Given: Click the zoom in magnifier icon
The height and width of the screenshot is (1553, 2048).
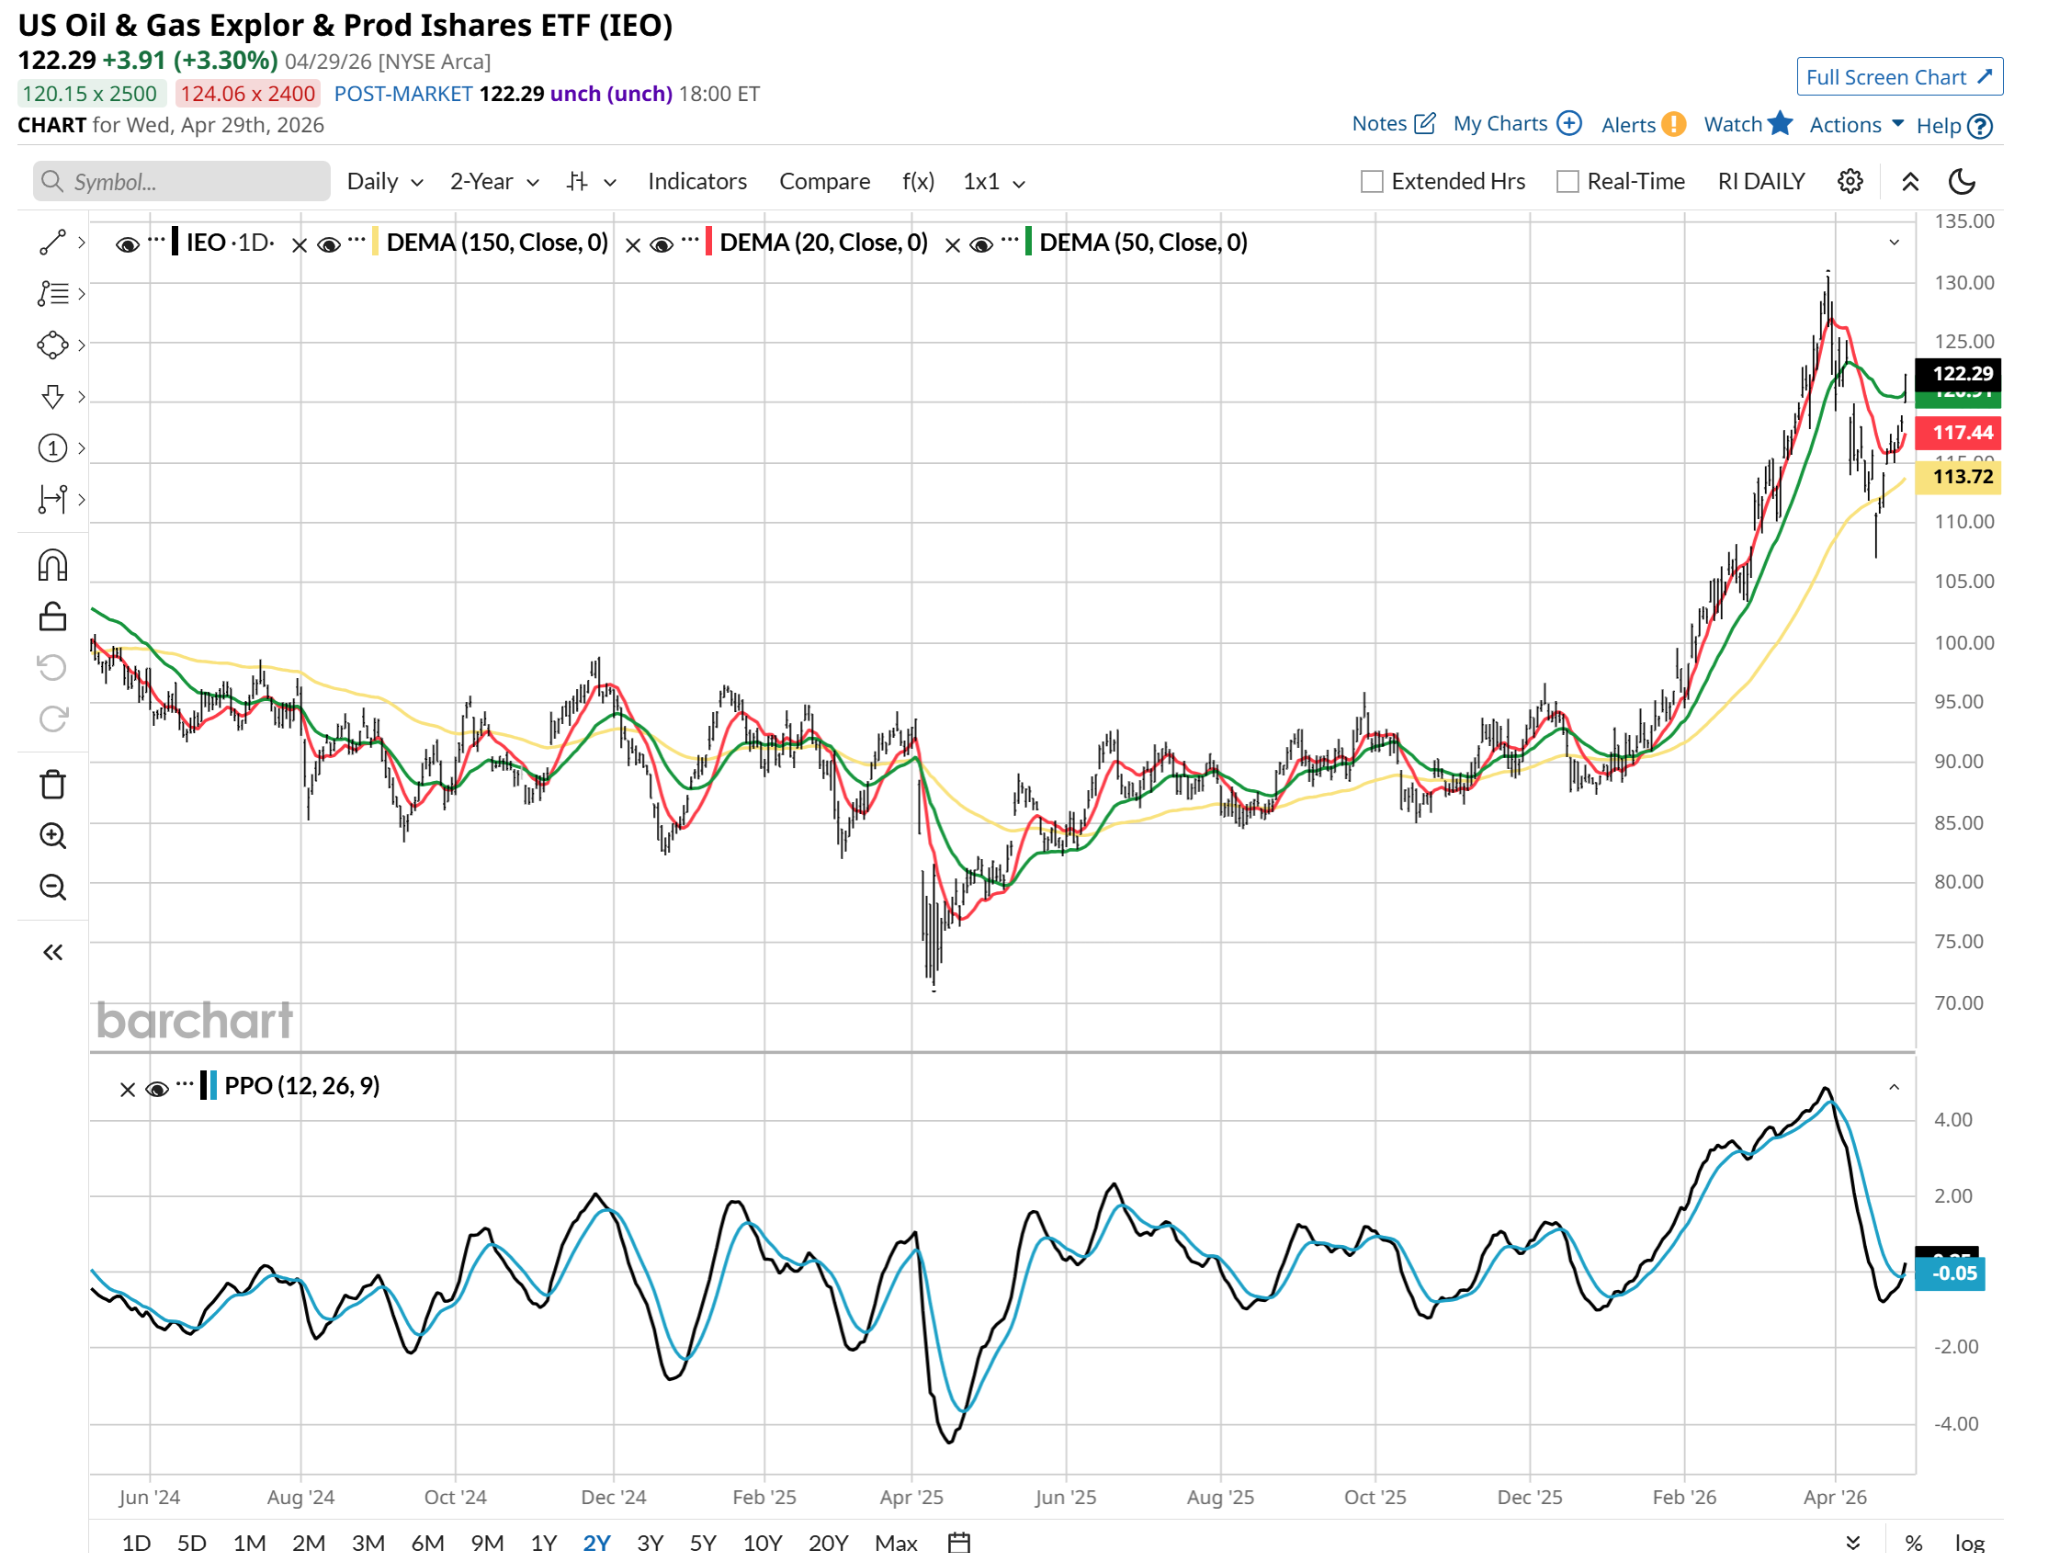Looking at the screenshot, I should click(x=52, y=836).
